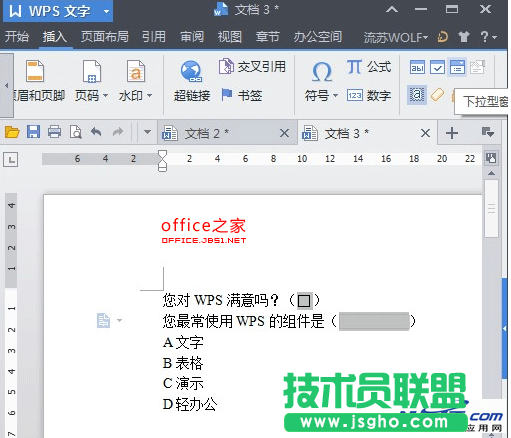Add a new document tab with plus

tap(452, 133)
